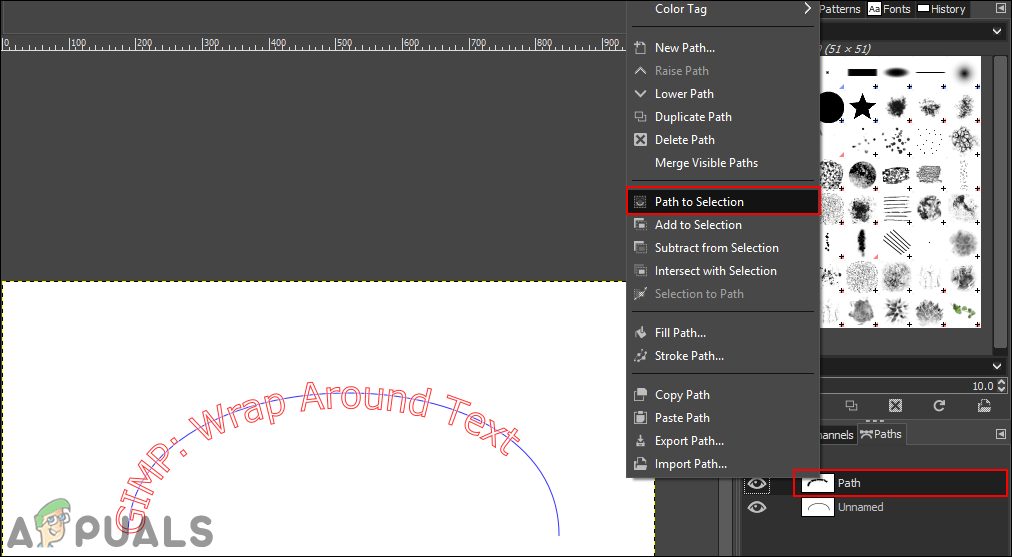1012x557 pixels.
Task: Click the Delete brush icon
Action: tap(895, 406)
